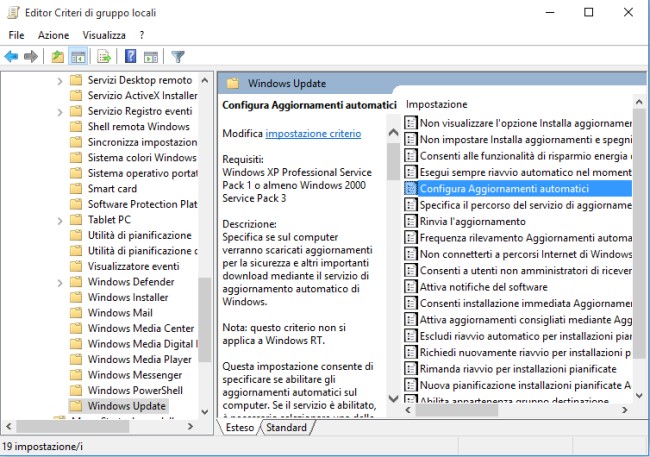Click settings list vertical scroll down arrow
The image size is (650, 457).
coord(639,395)
